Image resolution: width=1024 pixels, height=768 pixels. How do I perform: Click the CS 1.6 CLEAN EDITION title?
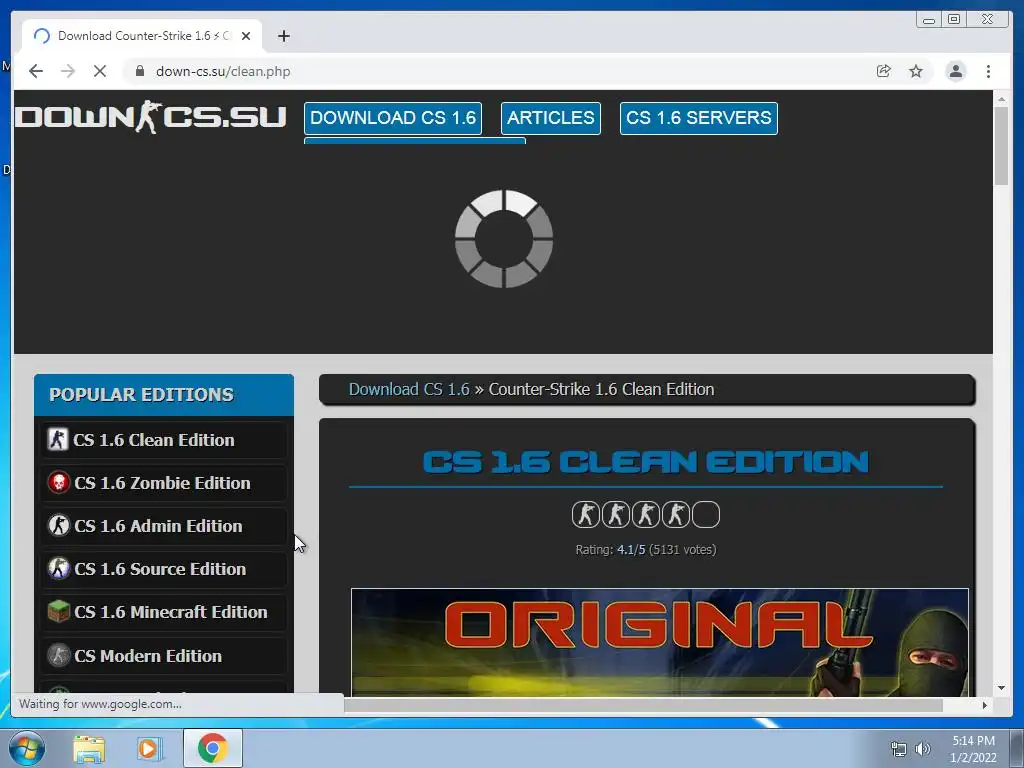pyautogui.click(x=646, y=462)
